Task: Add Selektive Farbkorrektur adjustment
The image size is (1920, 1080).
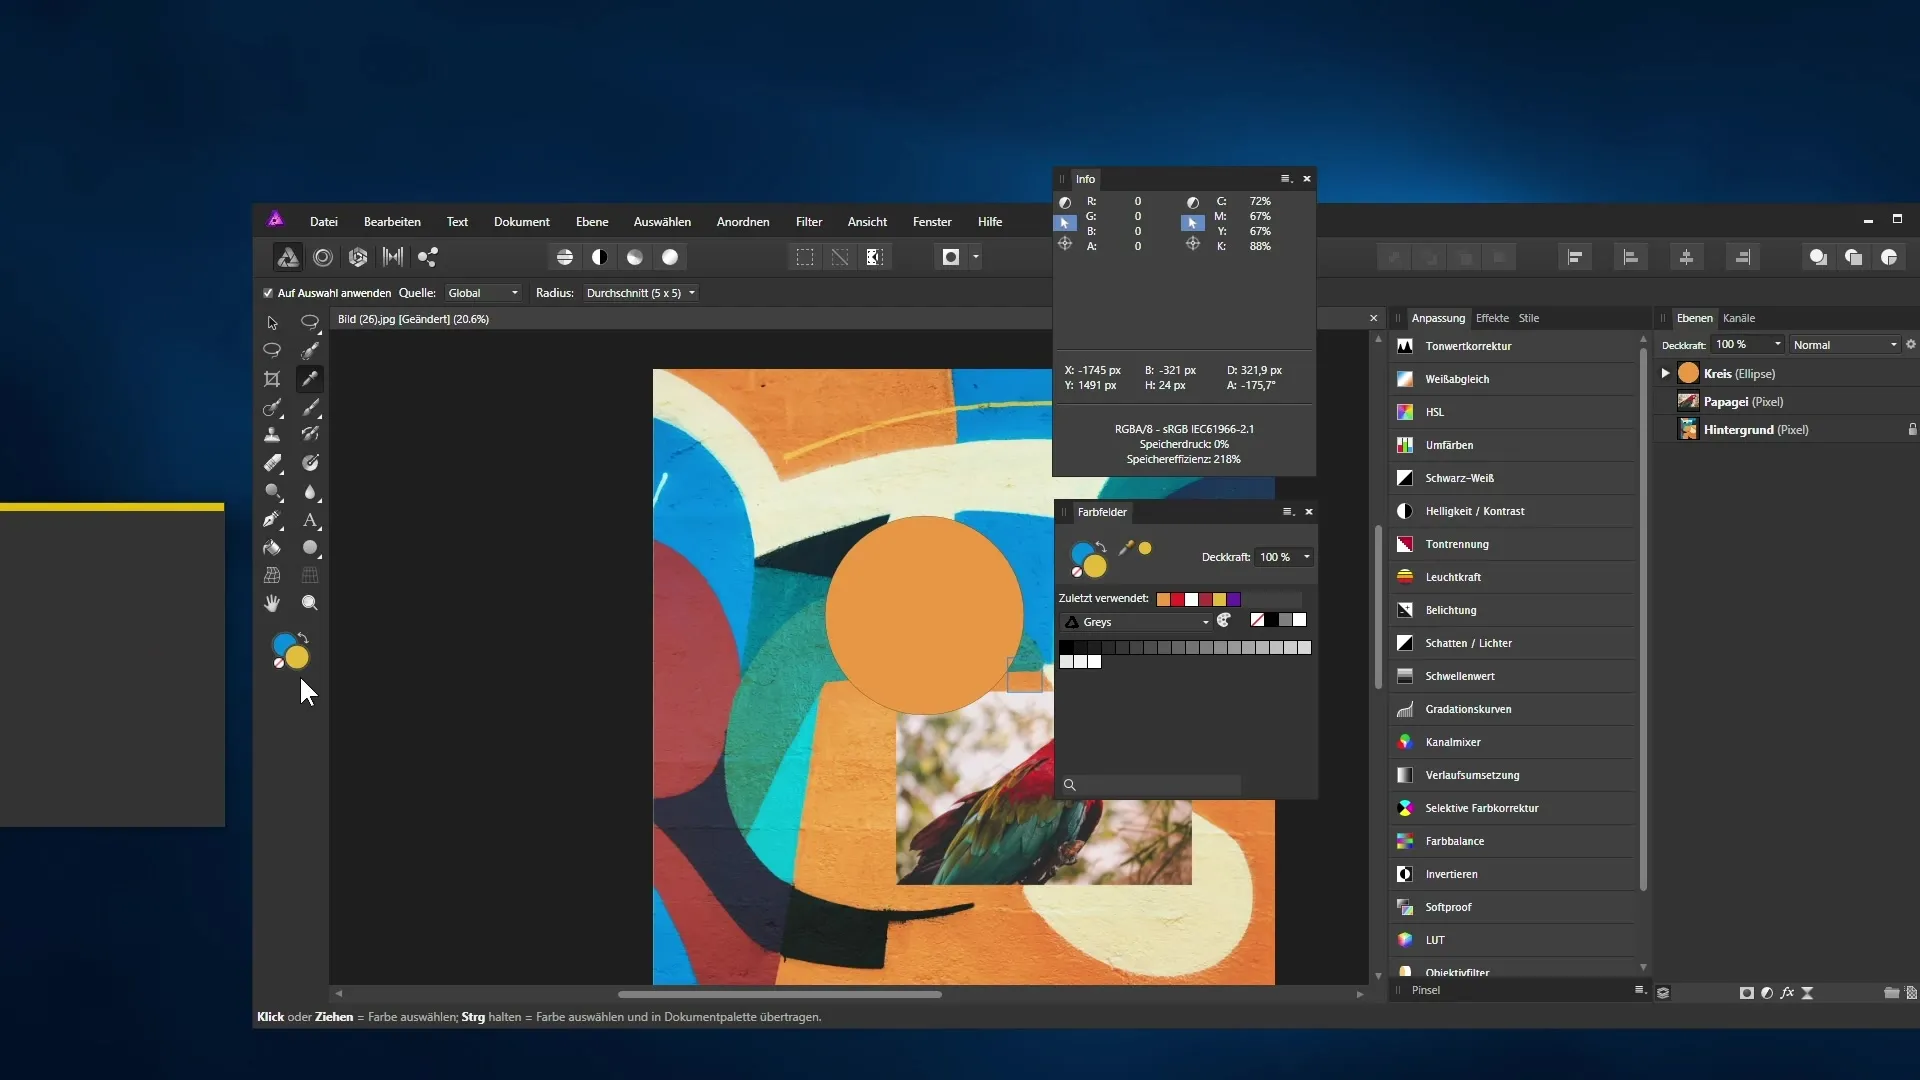Action: pos(1514,808)
